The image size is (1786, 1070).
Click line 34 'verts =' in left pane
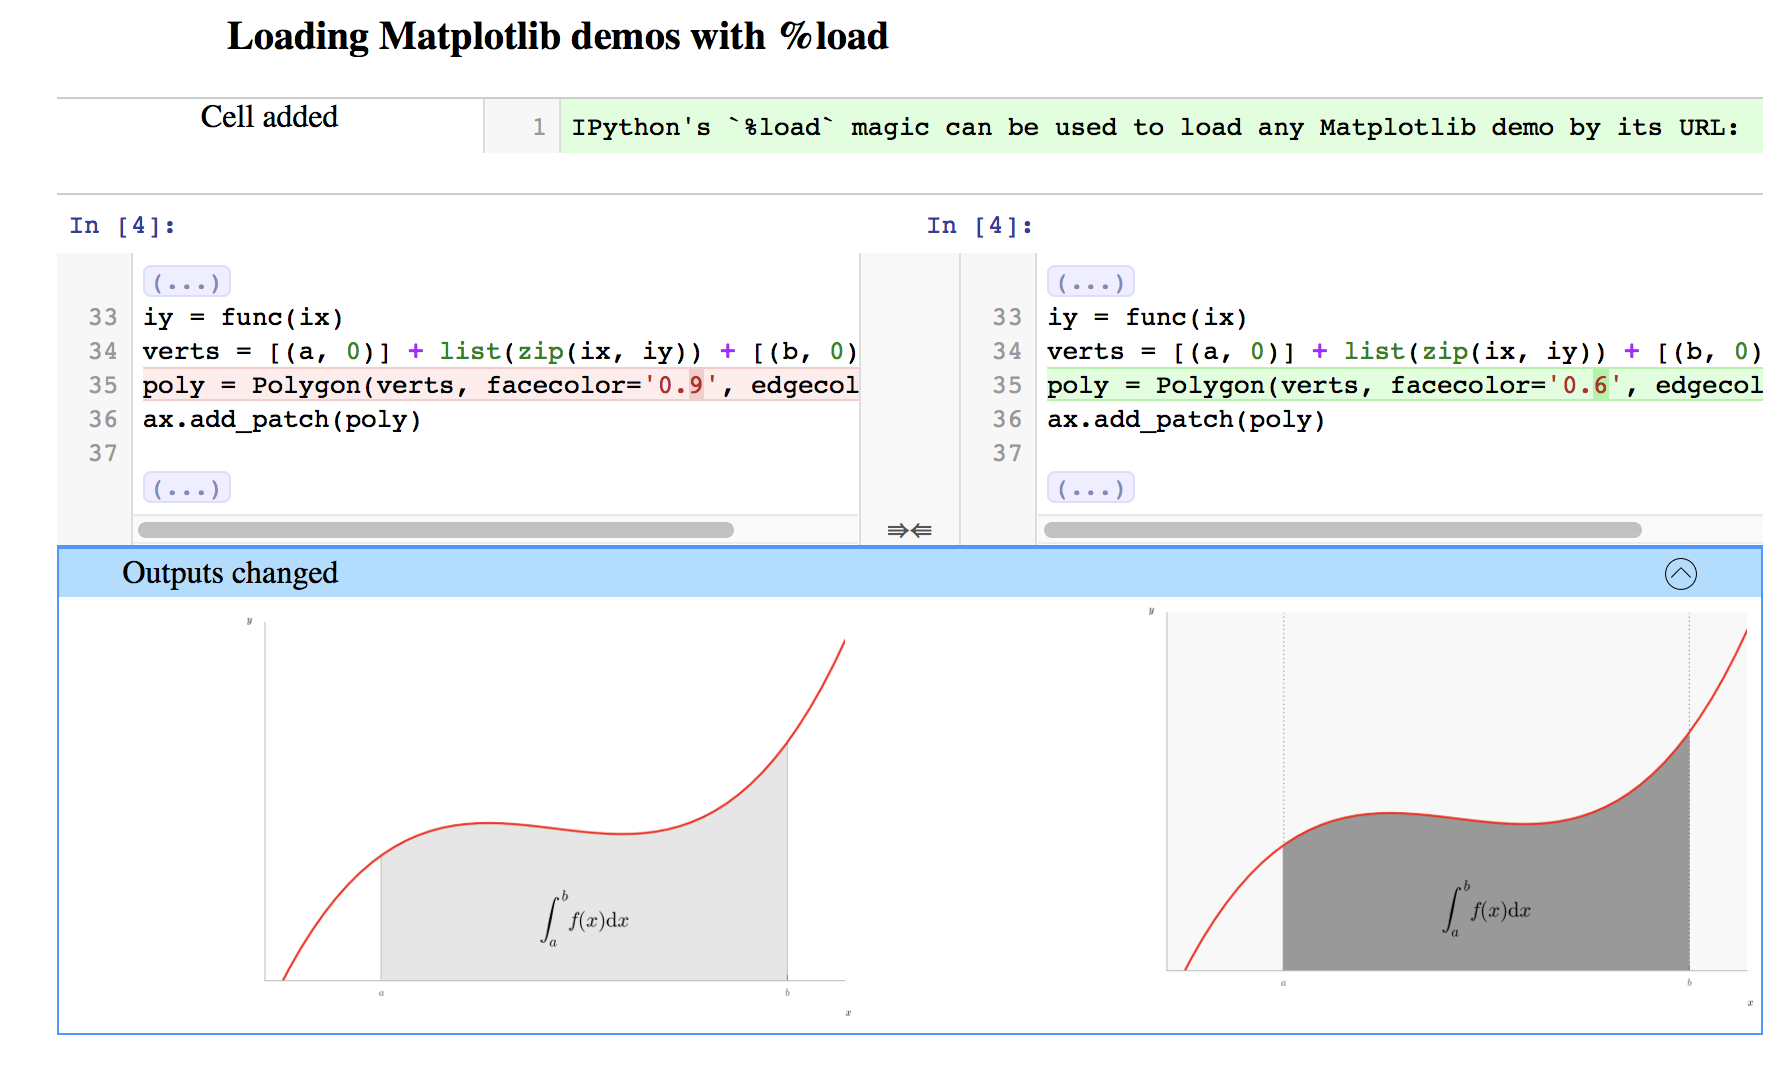tap(500, 351)
